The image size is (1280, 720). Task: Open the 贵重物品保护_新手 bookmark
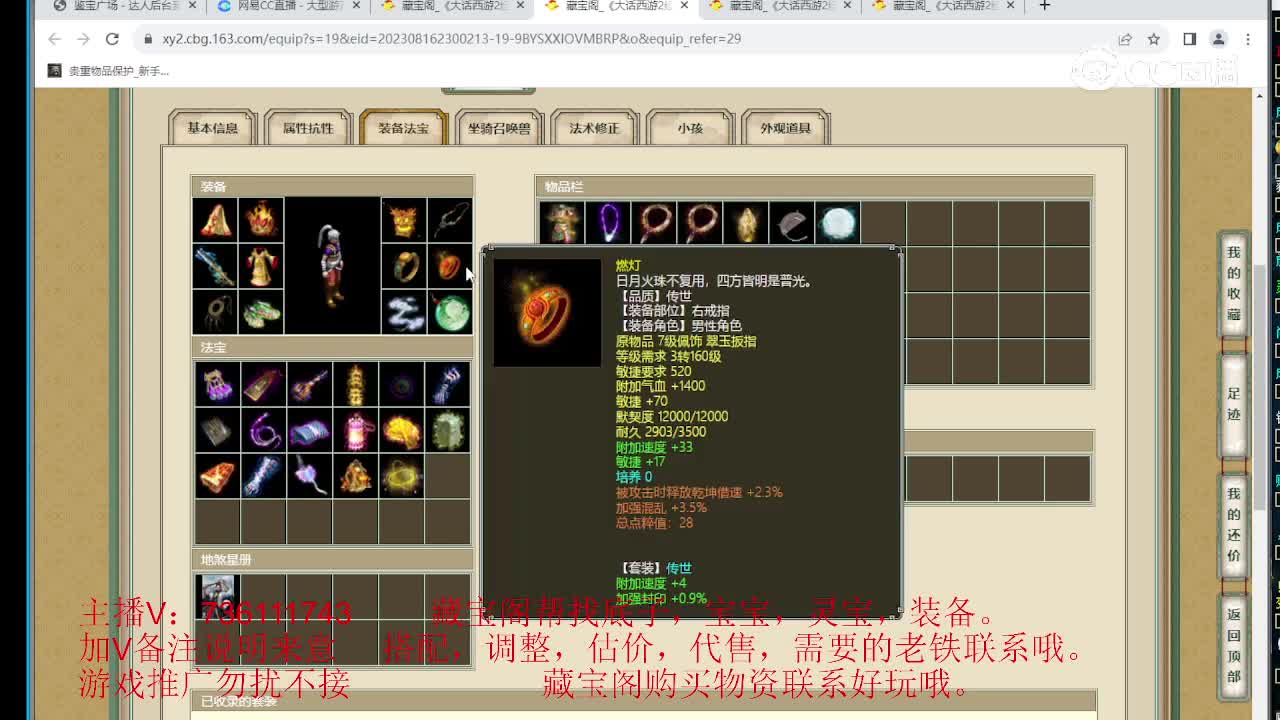click(108, 71)
